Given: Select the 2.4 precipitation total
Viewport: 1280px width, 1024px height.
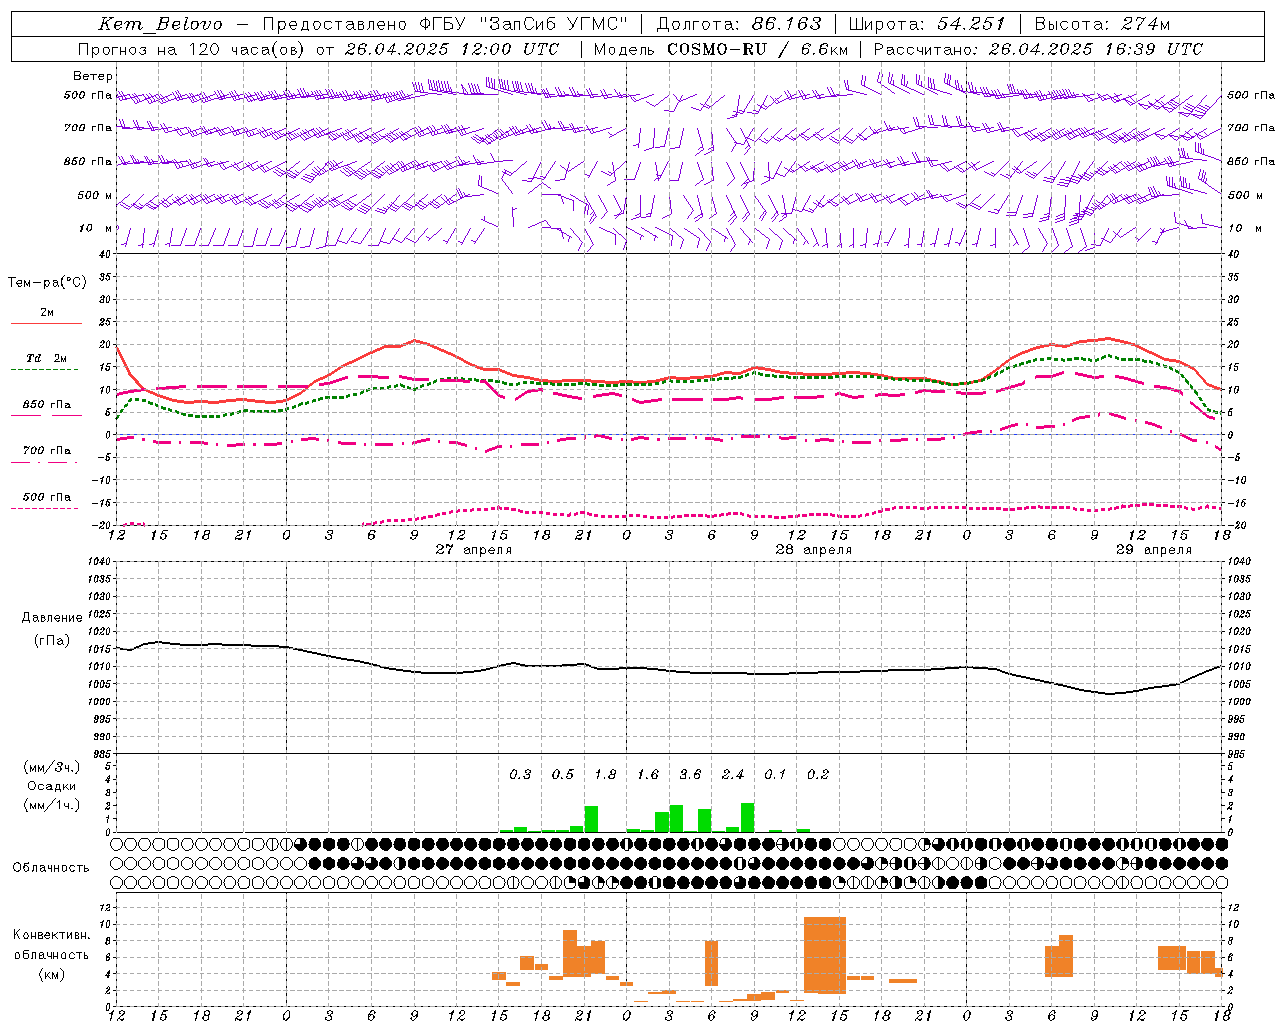Looking at the screenshot, I should coord(733,774).
